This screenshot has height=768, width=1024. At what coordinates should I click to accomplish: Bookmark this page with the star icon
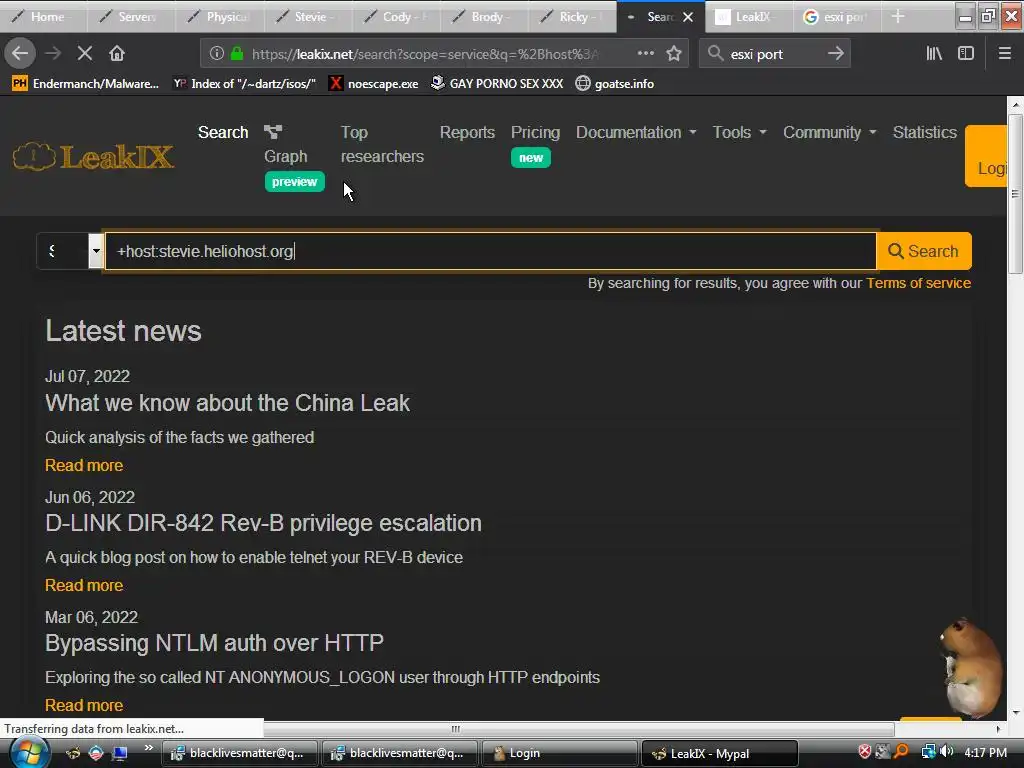pos(674,54)
